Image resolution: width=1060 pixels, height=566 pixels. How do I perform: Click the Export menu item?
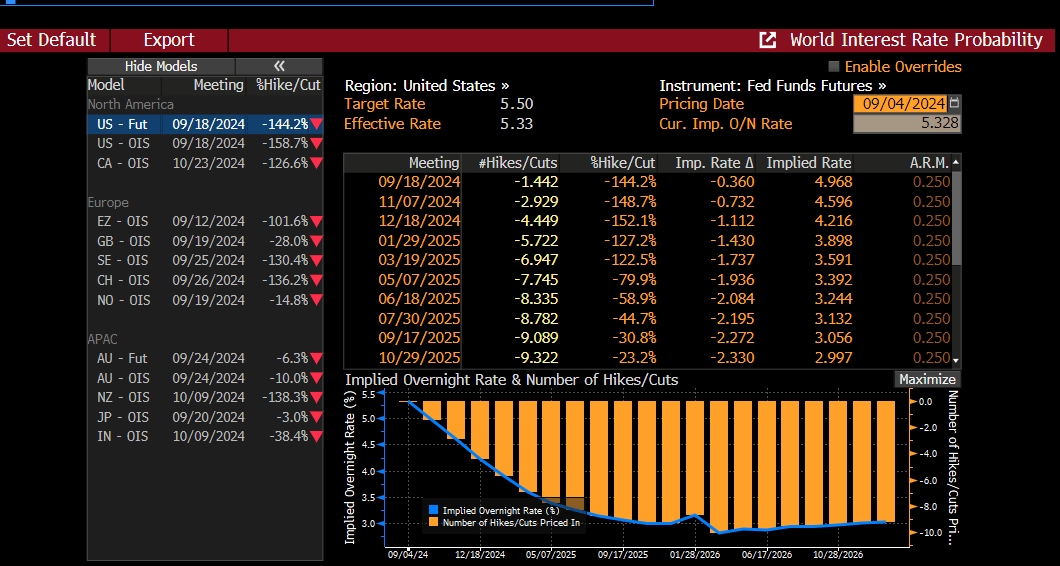pos(169,40)
